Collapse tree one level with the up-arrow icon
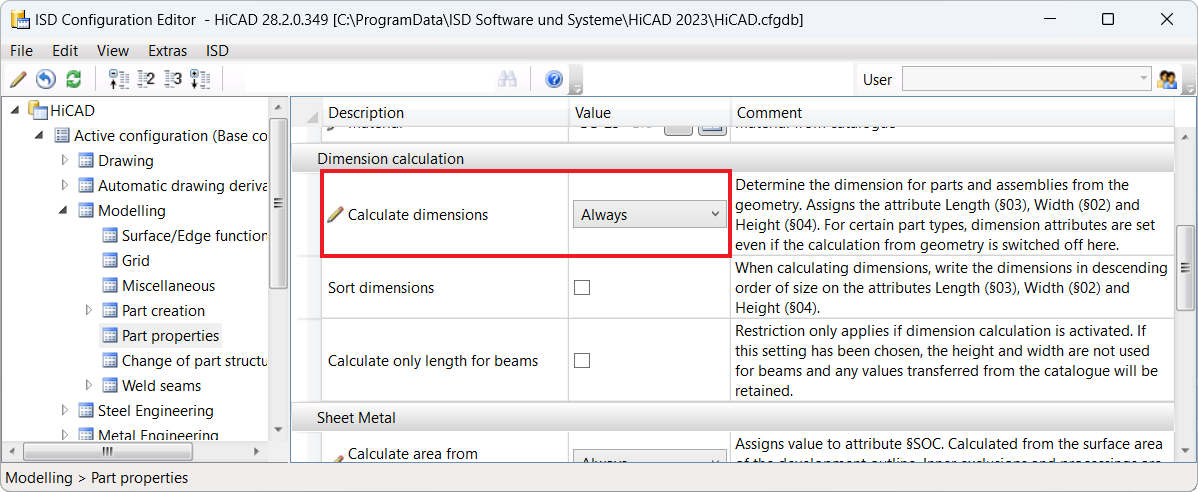The height and width of the screenshot is (492, 1198). point(118,79)
